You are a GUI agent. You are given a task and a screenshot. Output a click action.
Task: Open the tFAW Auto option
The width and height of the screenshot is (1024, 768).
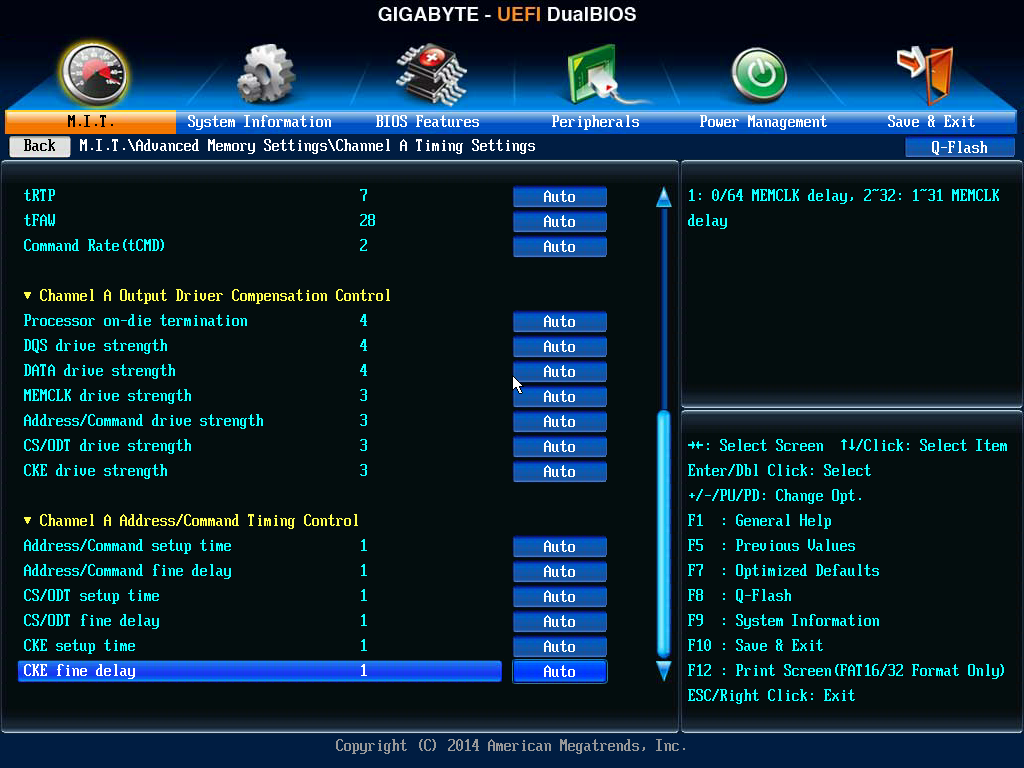coord(560,221)
